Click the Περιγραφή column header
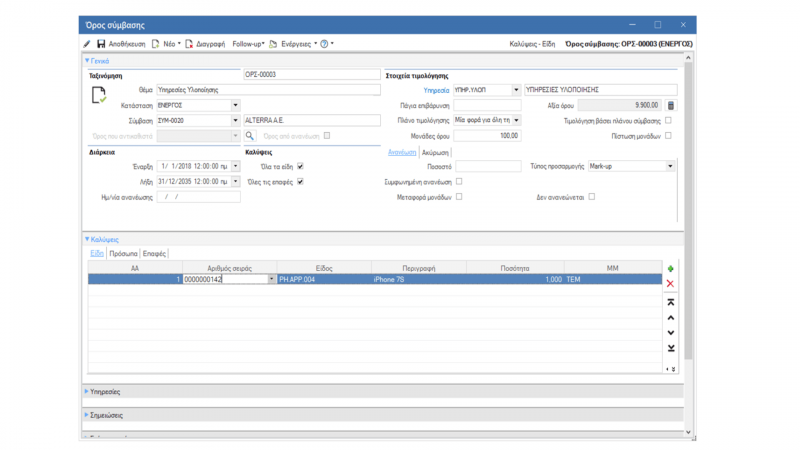This screenshot has height=450, width=800. click(419, 268)
